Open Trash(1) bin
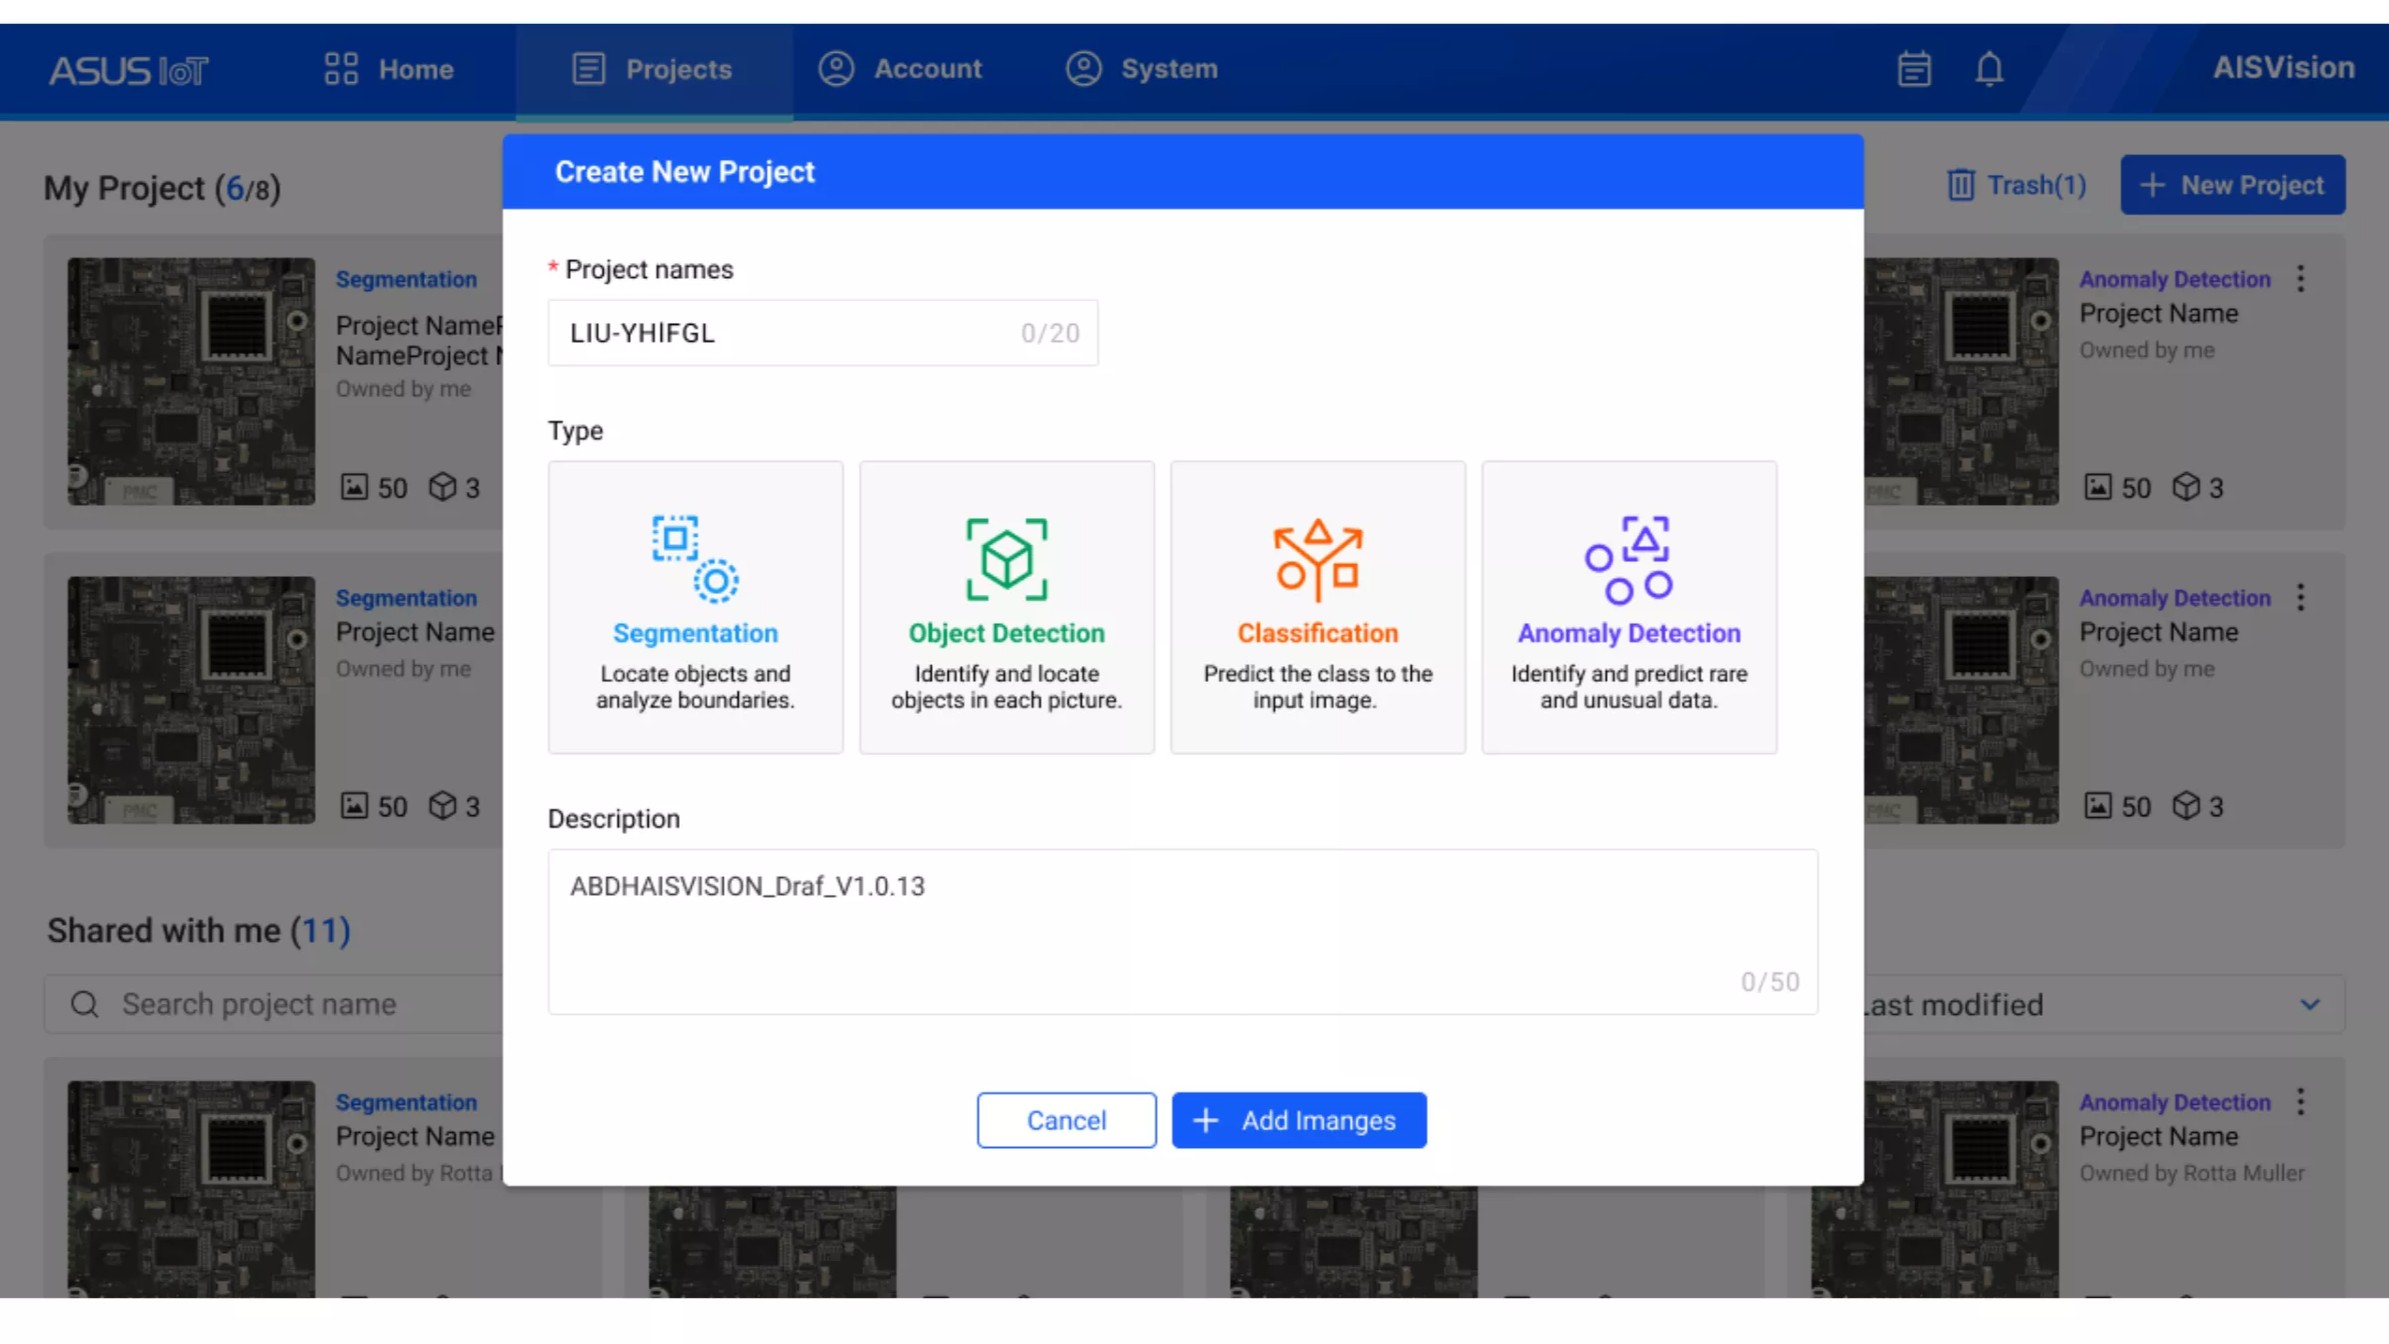 click(x=2016, y=185)
